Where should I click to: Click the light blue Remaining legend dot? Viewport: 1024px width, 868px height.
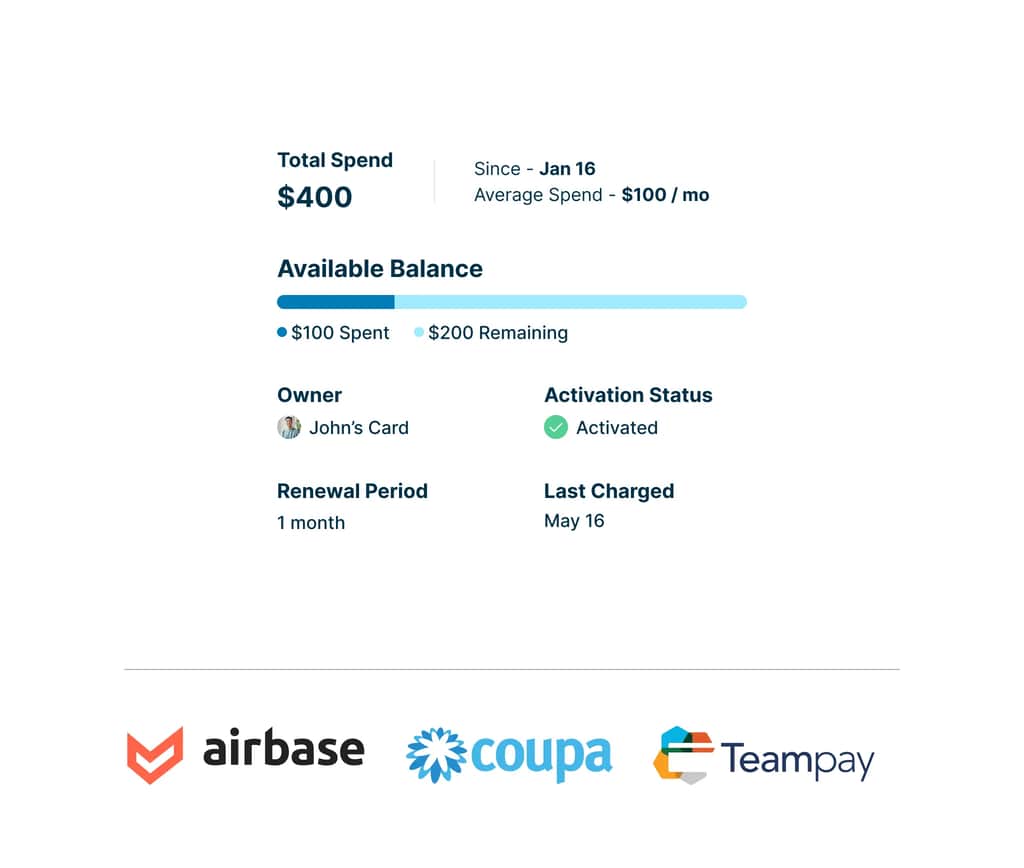pyautogui.click(x=419, y=333)
